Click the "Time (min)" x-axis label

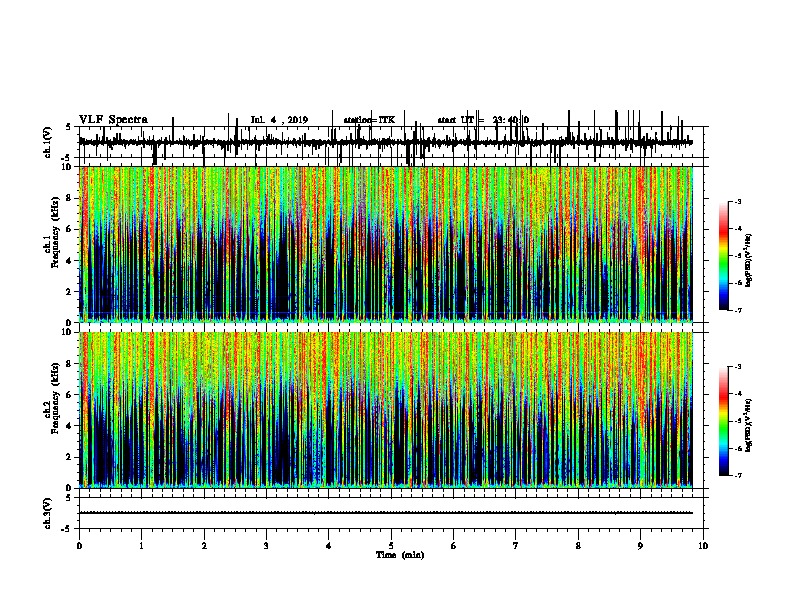400,555
